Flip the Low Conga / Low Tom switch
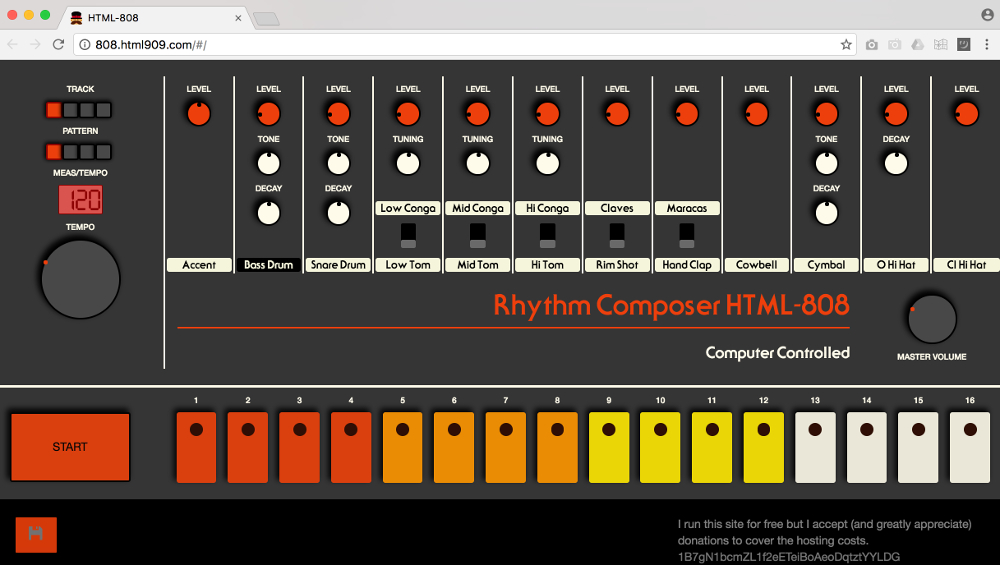The image size is (1000, 565). click(408, 236)
